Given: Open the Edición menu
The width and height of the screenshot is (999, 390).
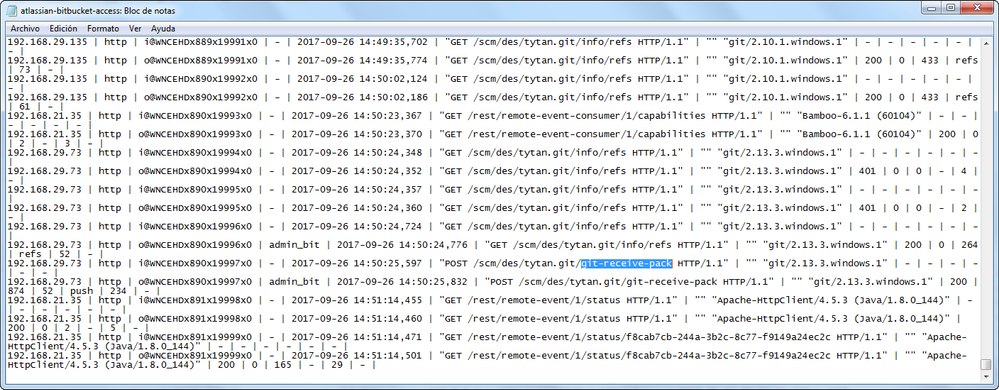Looking at the screenshot, I should point(63,29).
